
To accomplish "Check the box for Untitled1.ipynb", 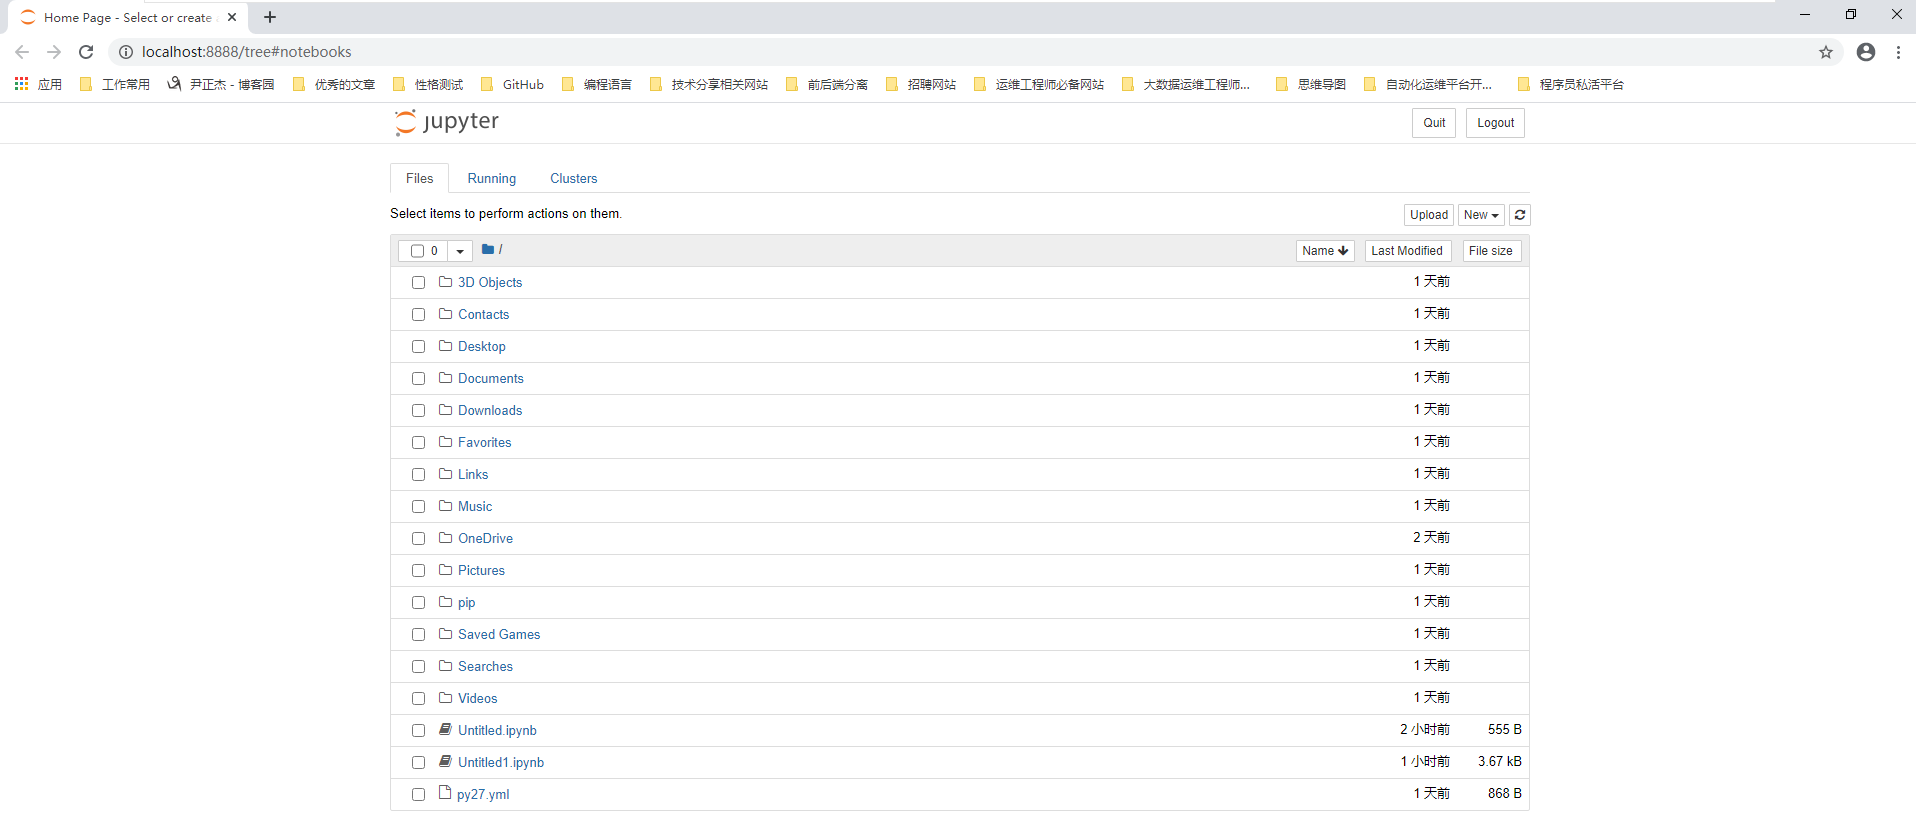I will click(x=418, y=763).
